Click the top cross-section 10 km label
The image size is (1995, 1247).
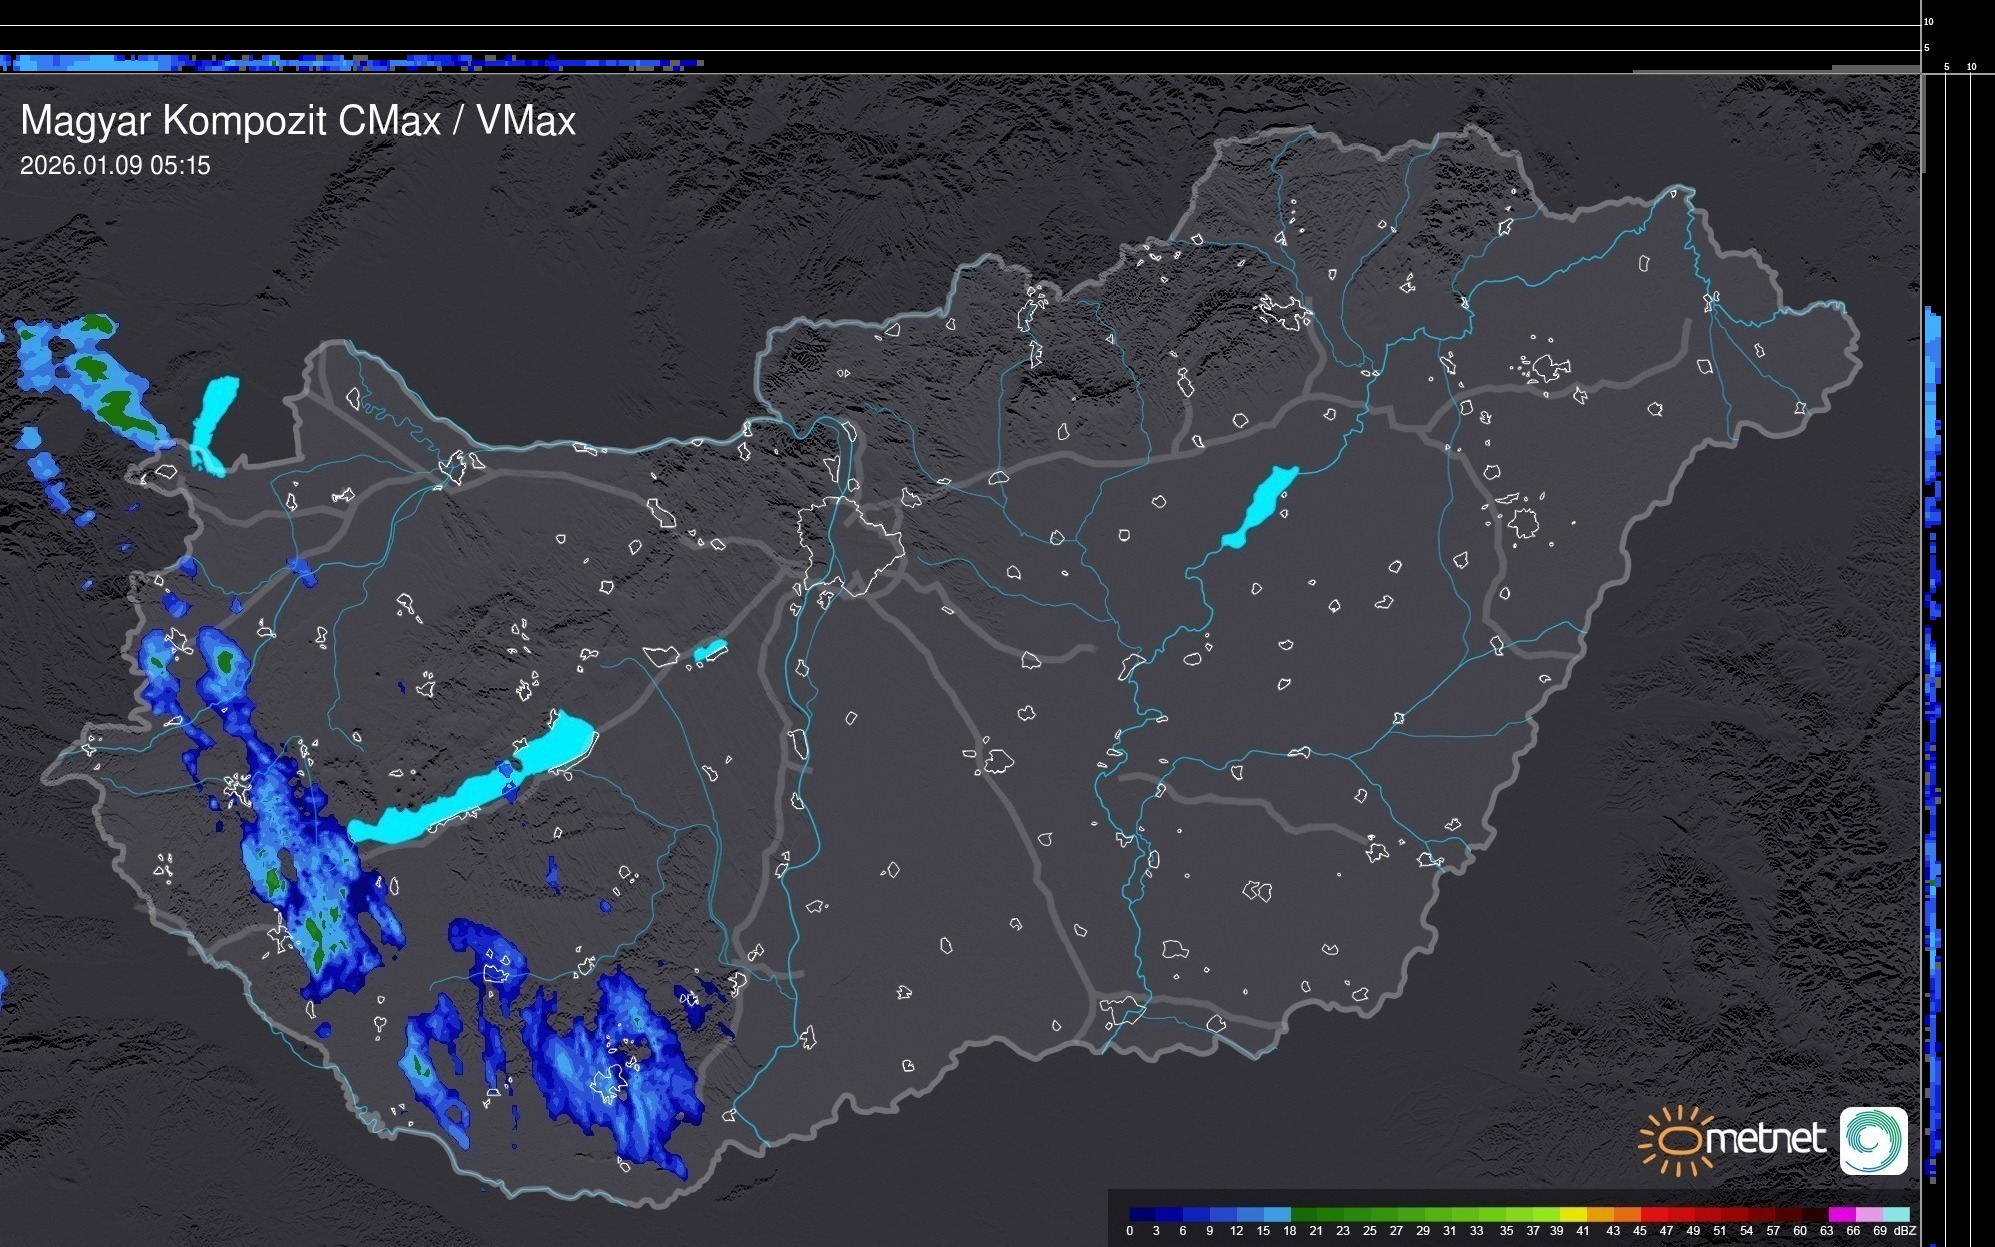pyautogui.click(x=1928, y=21)
